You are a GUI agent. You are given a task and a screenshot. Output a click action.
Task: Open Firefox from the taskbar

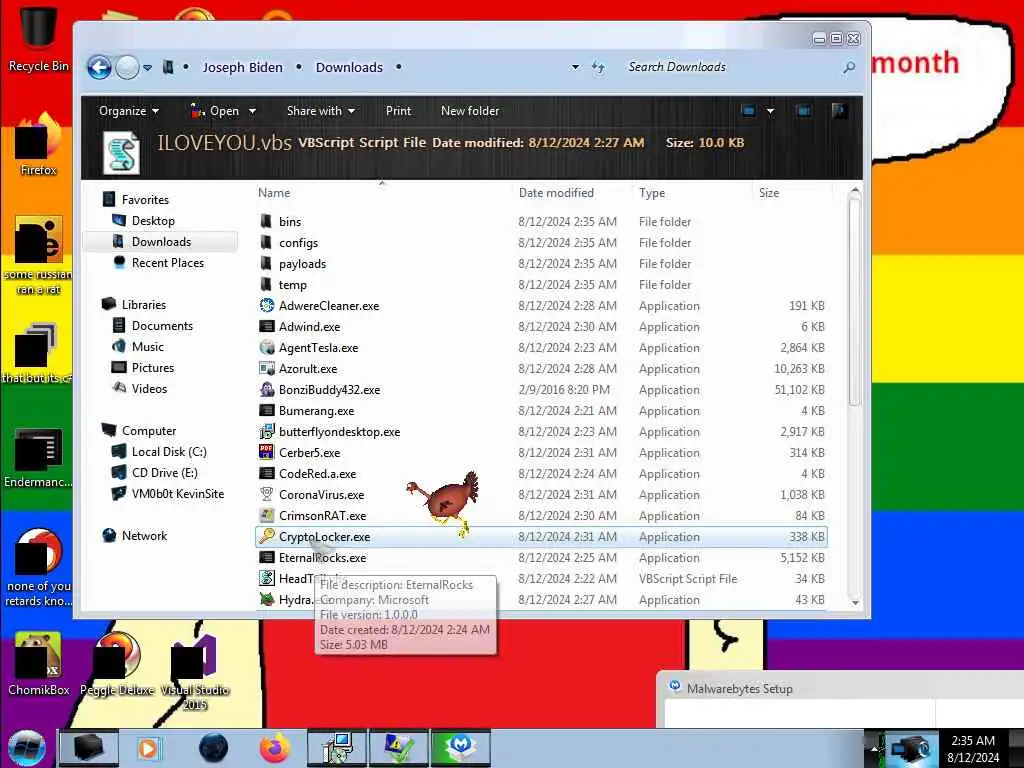click(x=275, y=748)
